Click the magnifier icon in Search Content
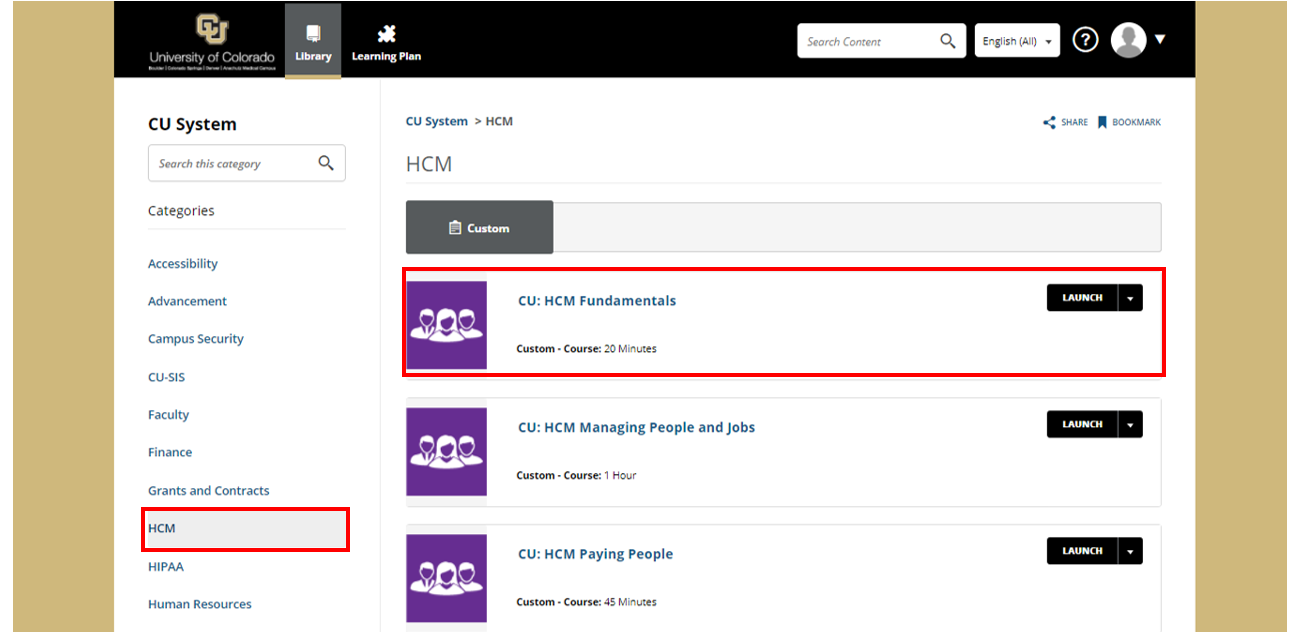Viewport: 1300px width, 633px height. pyautogui.click(x=948, y=41)
